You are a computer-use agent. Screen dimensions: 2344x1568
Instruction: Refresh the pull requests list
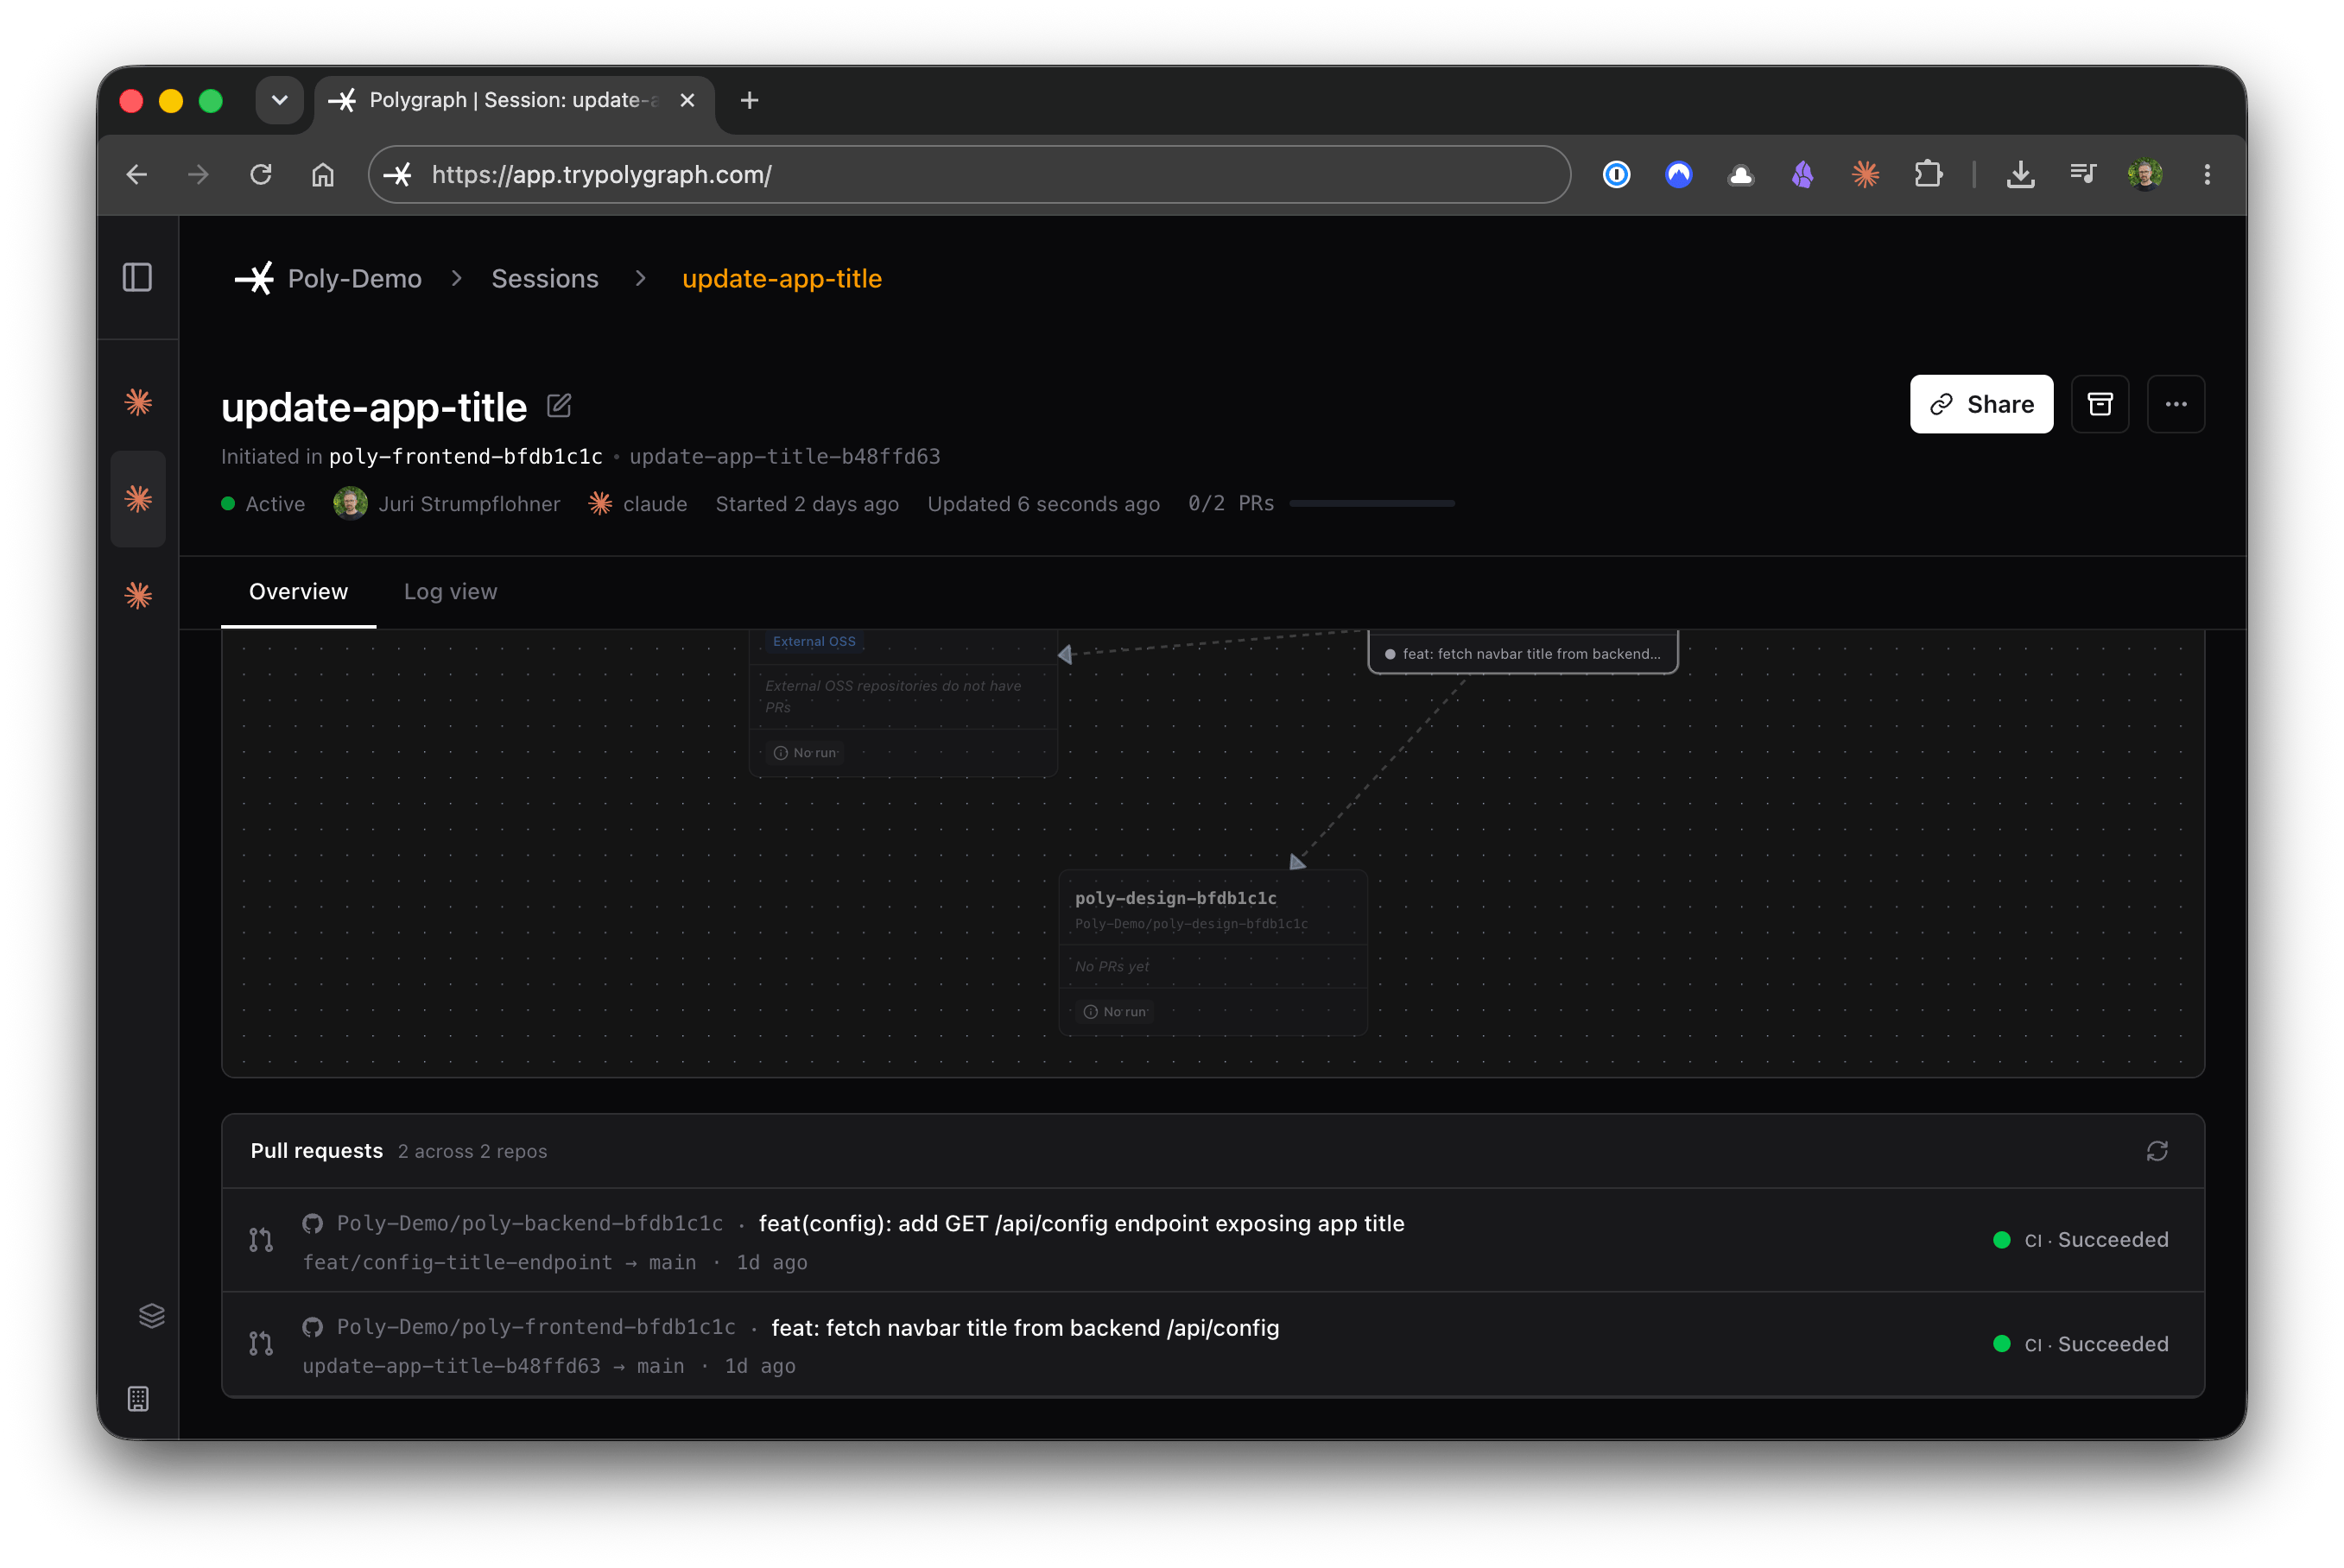pyautogui.click(x=2156, y=1151)
